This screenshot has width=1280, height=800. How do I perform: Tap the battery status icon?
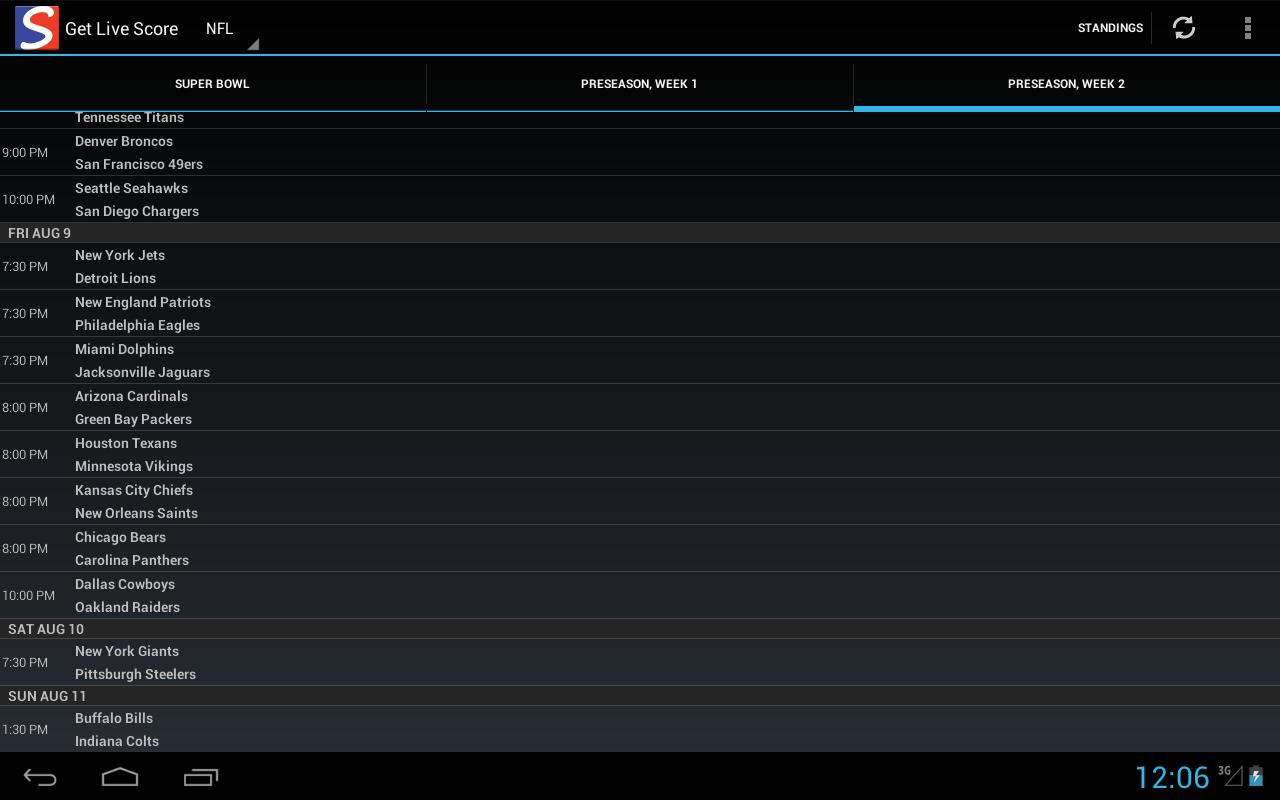[1256, 775]
